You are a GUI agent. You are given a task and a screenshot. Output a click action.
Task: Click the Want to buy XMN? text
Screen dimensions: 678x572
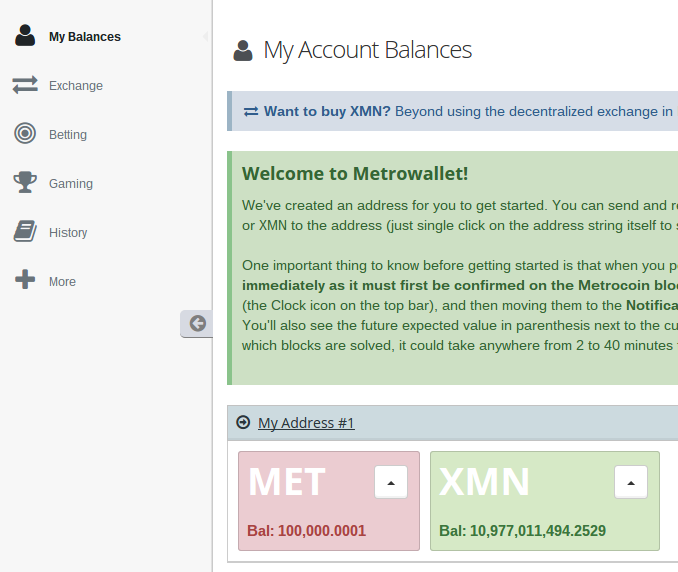(327, 111)
